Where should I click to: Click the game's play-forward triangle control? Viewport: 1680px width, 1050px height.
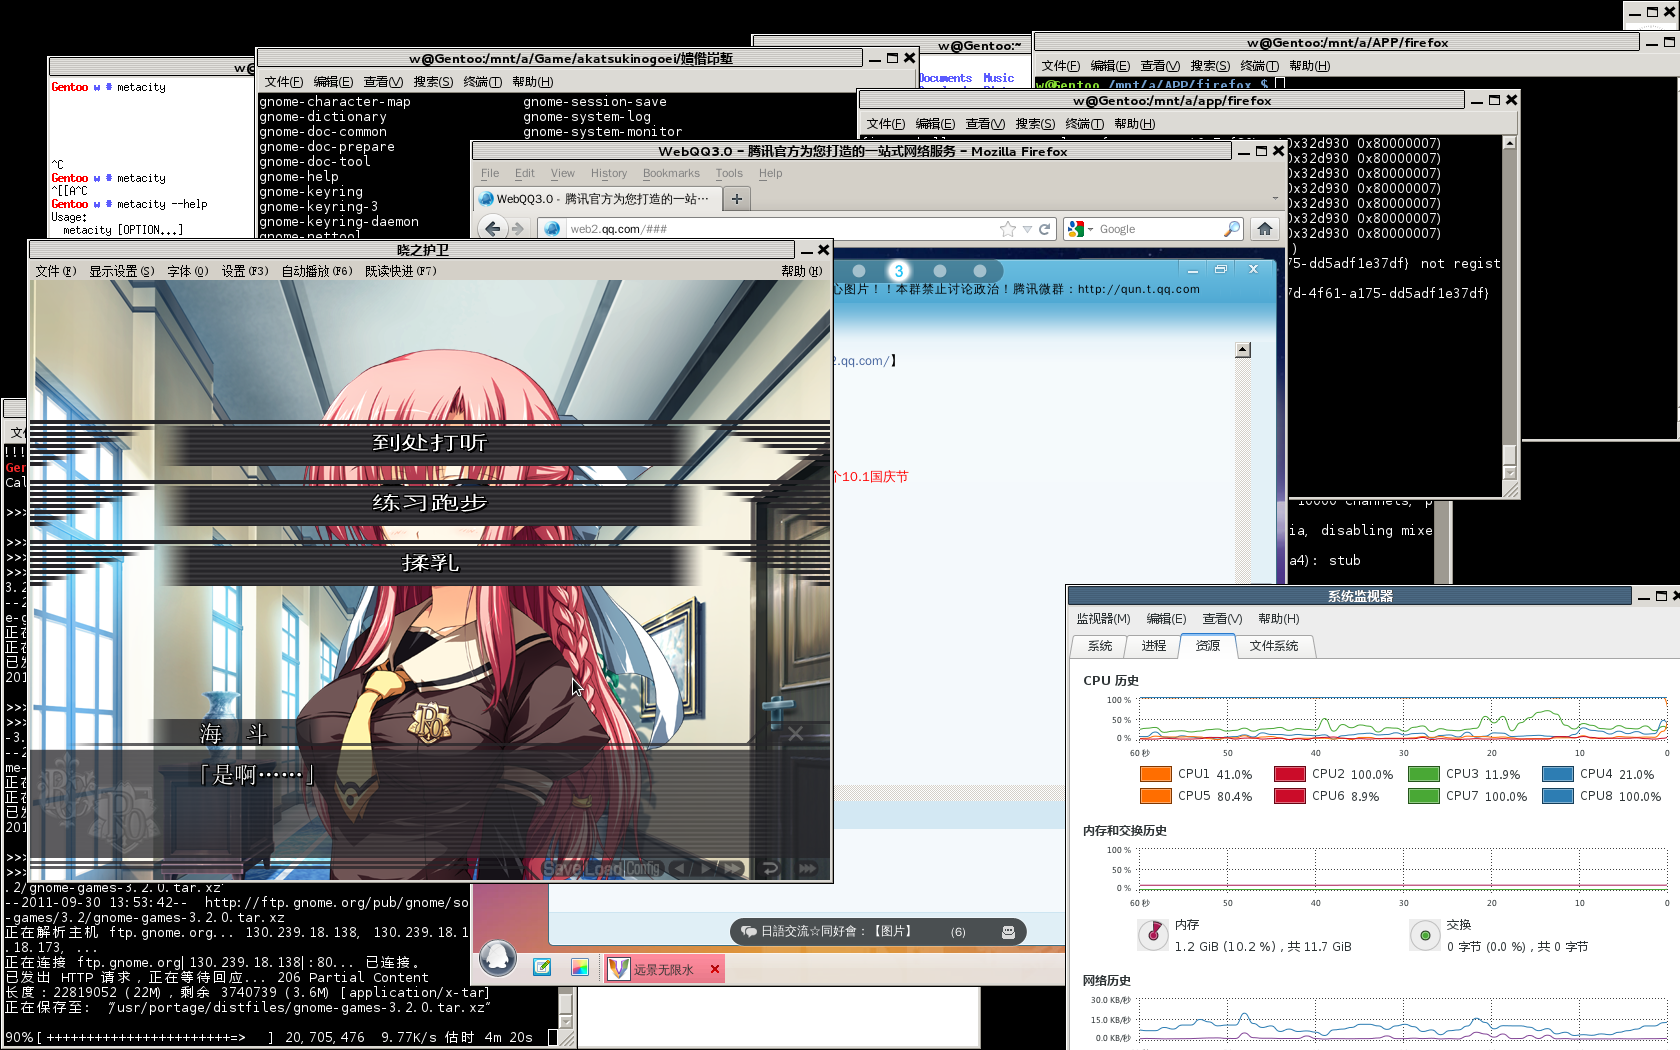pyautogui.click(x=706, y=868)
